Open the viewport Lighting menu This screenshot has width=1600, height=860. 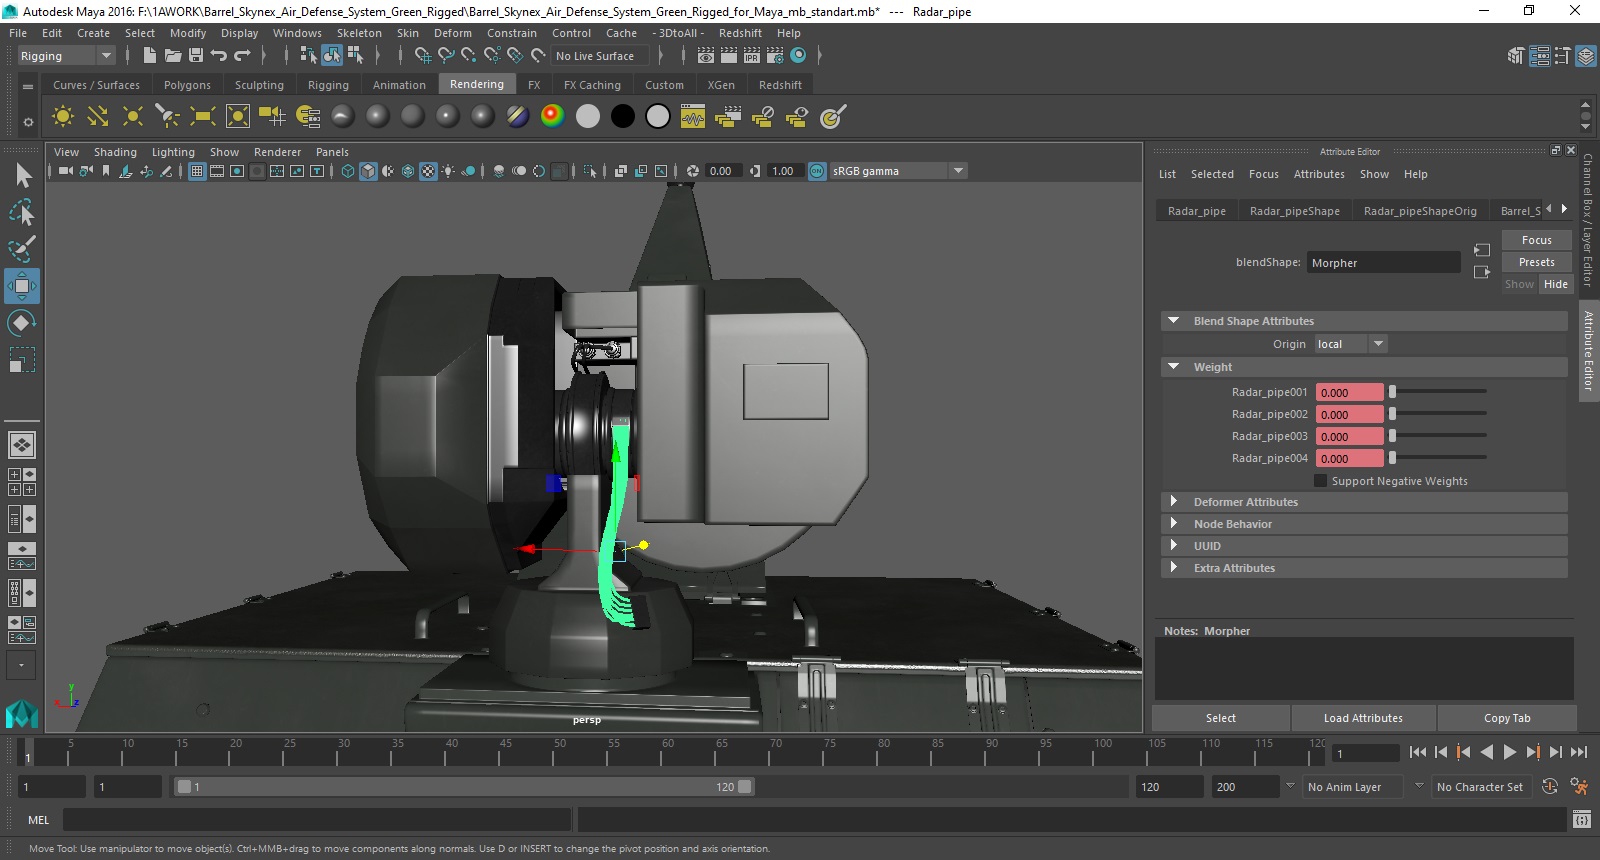coord(173,152)
